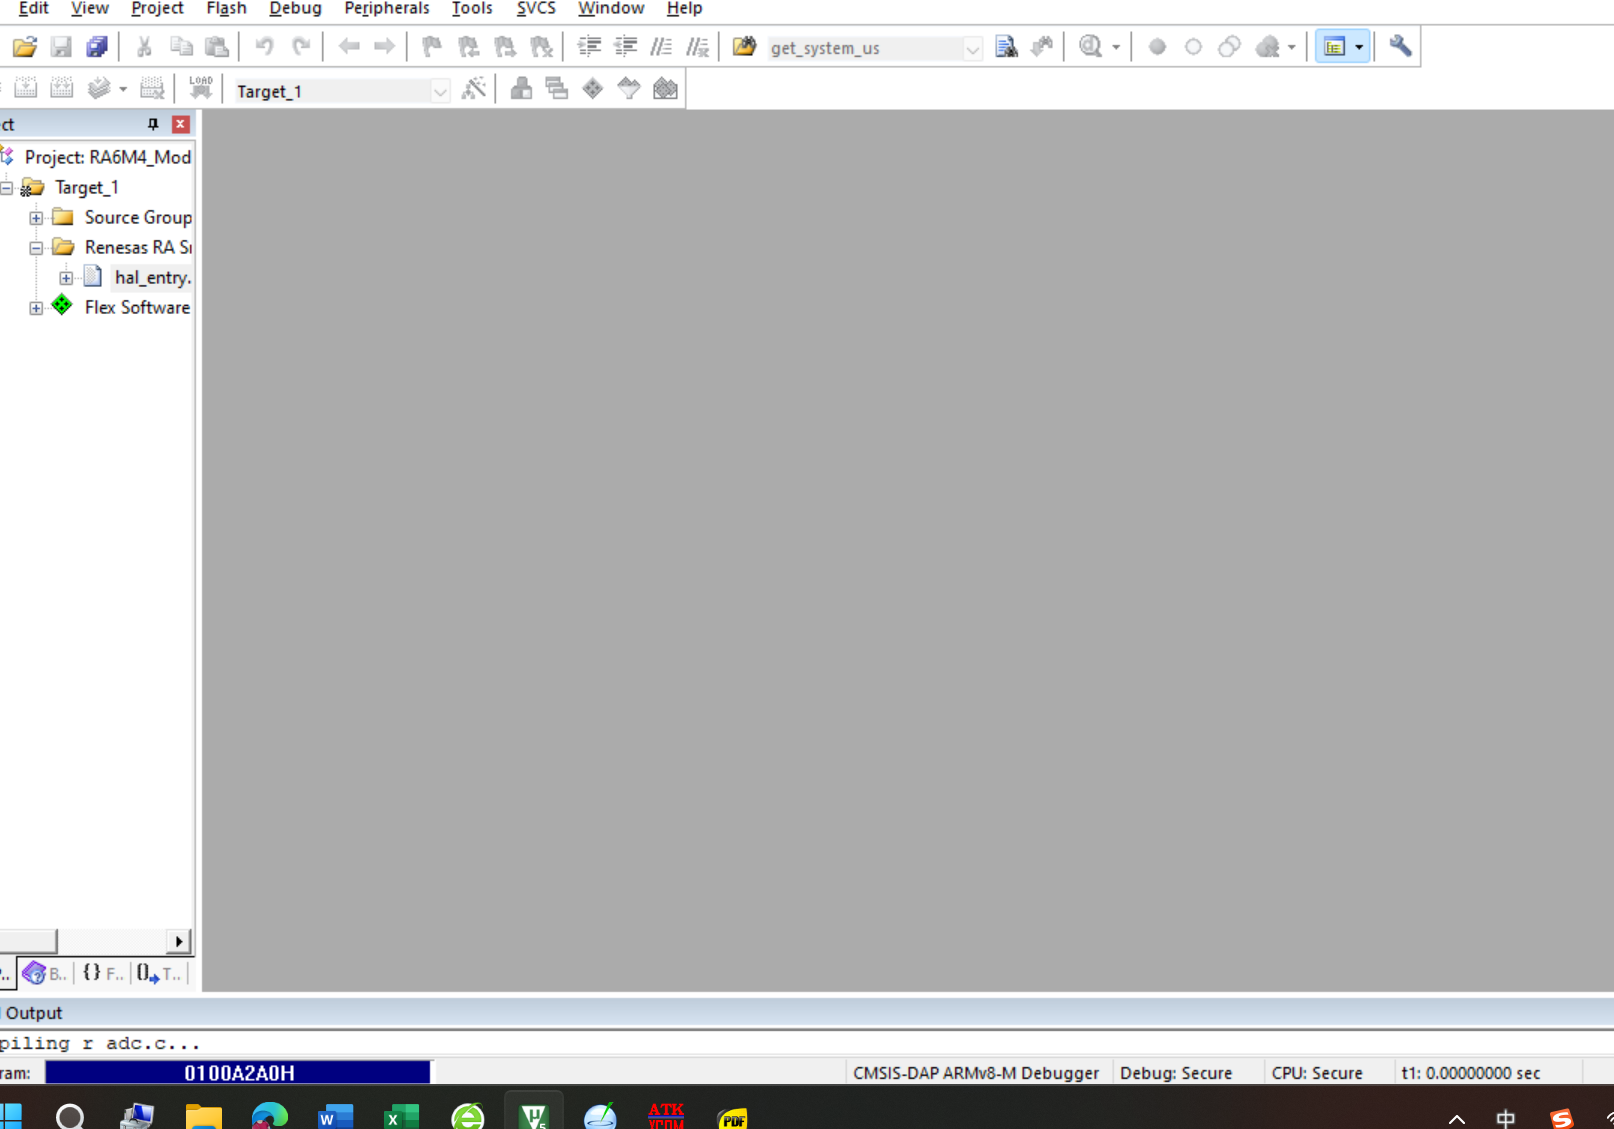The height and width of the screenshot is (1129, 1614).
Task: Click the Select Software Packs icon
Action: point(629,89)
